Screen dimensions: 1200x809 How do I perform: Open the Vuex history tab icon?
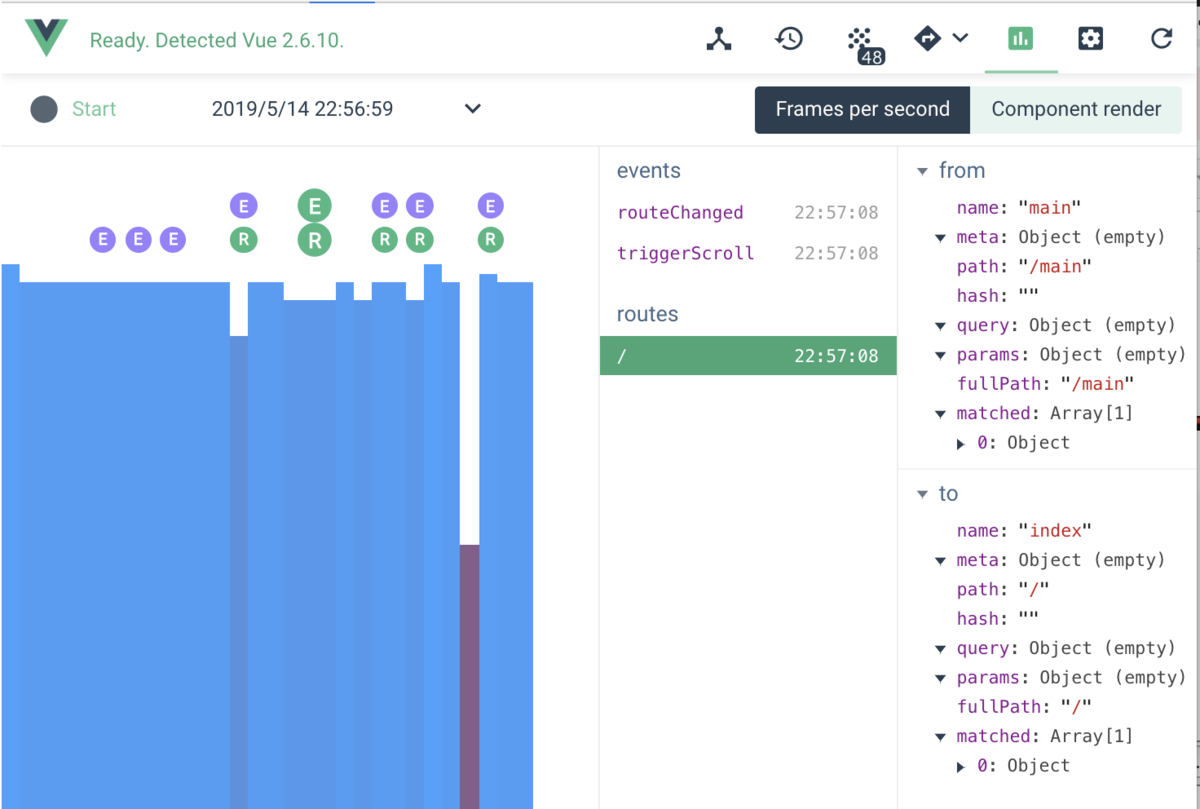click(789, 39)
